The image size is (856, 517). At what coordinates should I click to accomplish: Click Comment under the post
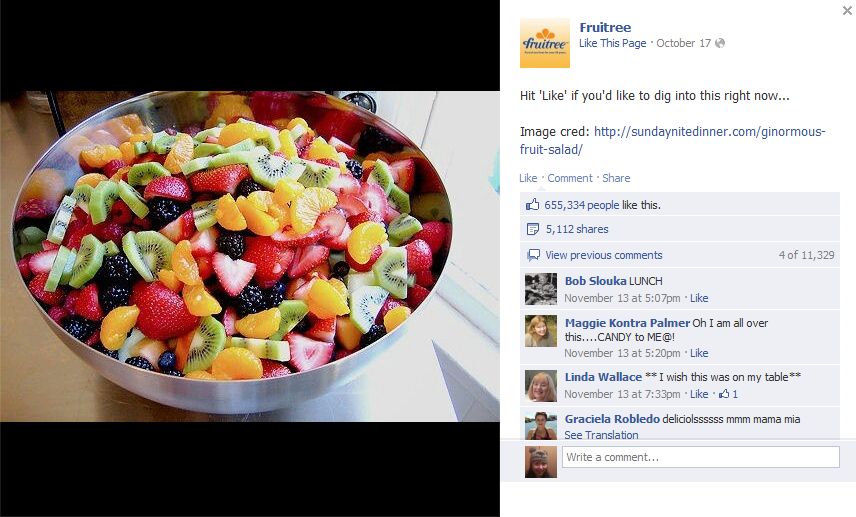click(x=569, y=178)
